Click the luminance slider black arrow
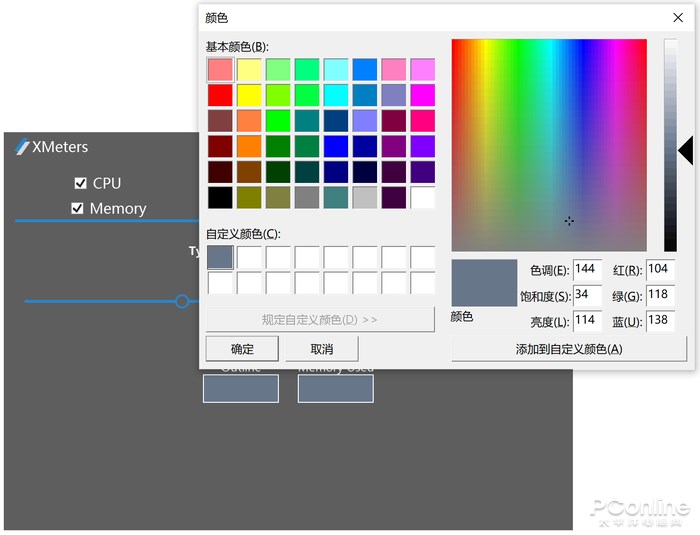700x535 pixels. pyautogui.click(x=686, y=150)
